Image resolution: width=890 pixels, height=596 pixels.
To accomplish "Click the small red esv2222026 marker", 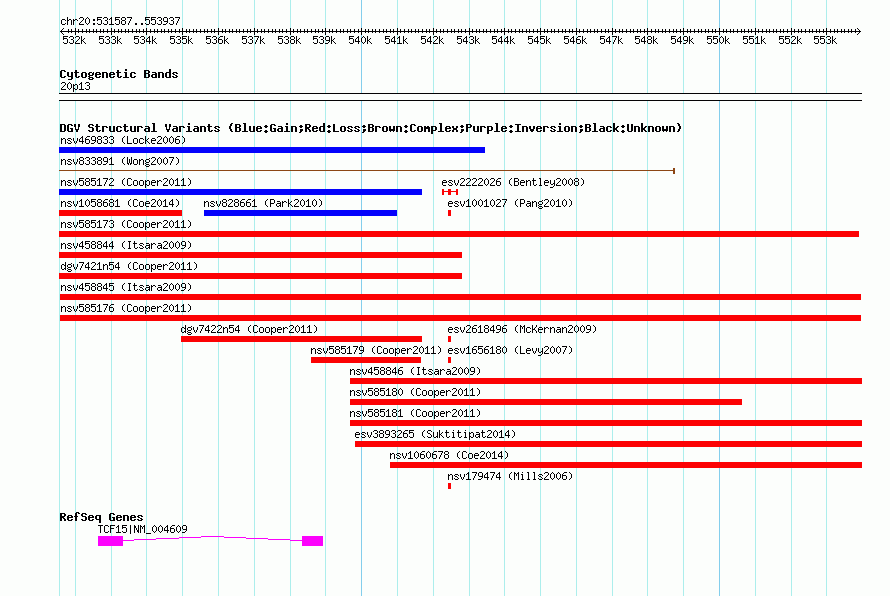I will click(450, 192).
